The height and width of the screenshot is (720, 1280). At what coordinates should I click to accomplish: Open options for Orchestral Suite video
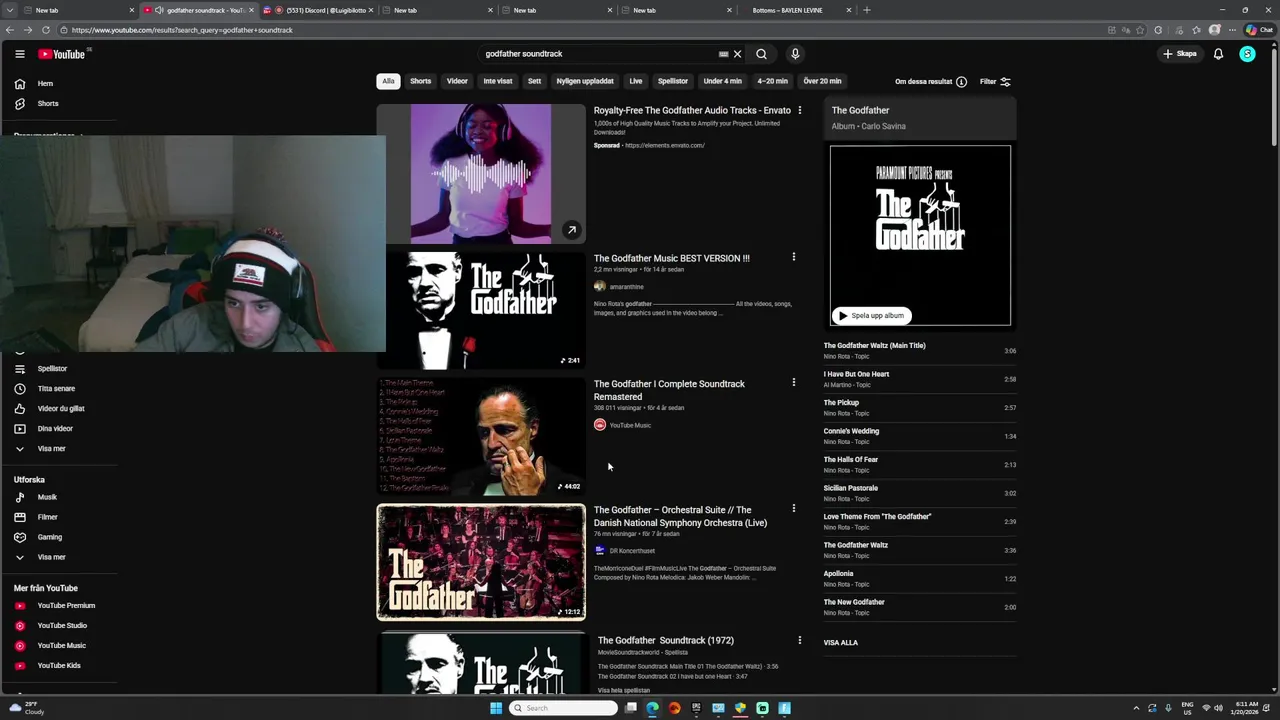coord(794,509)
